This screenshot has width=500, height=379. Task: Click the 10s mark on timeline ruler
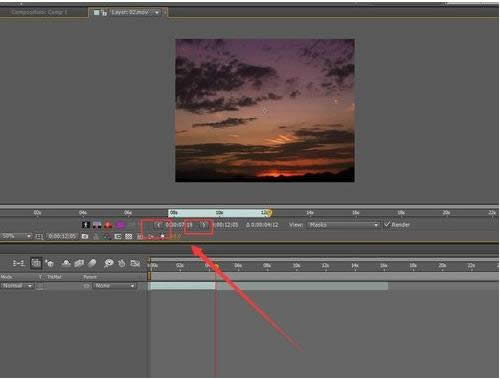coord(296,266)
